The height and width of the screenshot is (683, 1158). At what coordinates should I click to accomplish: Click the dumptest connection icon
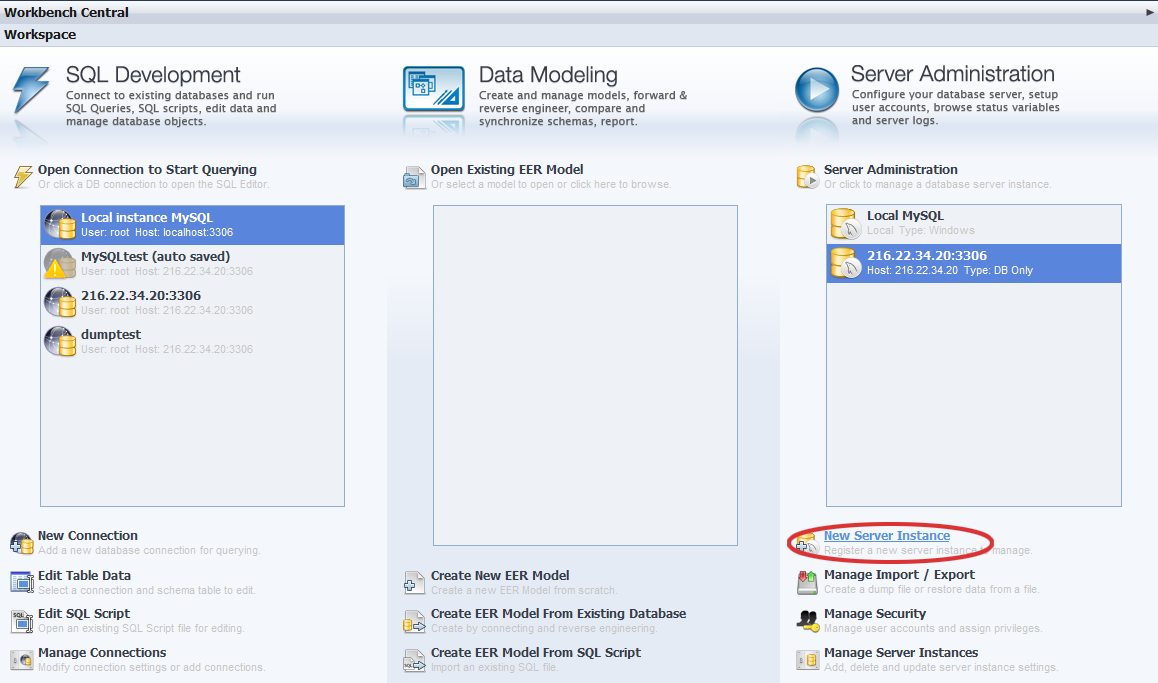point(60,342)
